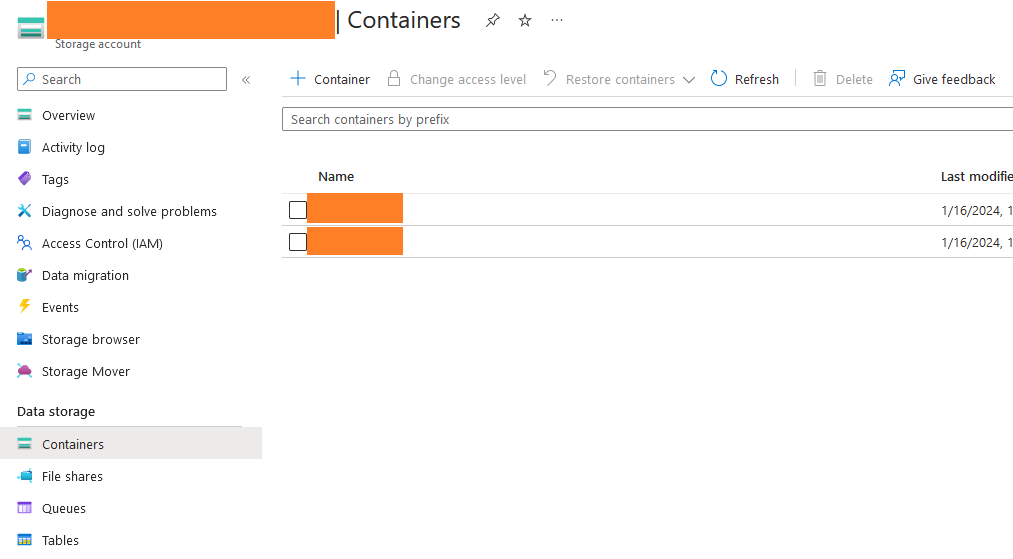Tick the checkbox of the first container row
Viewport: 1013px width, 559px height.
pos(298,210)
